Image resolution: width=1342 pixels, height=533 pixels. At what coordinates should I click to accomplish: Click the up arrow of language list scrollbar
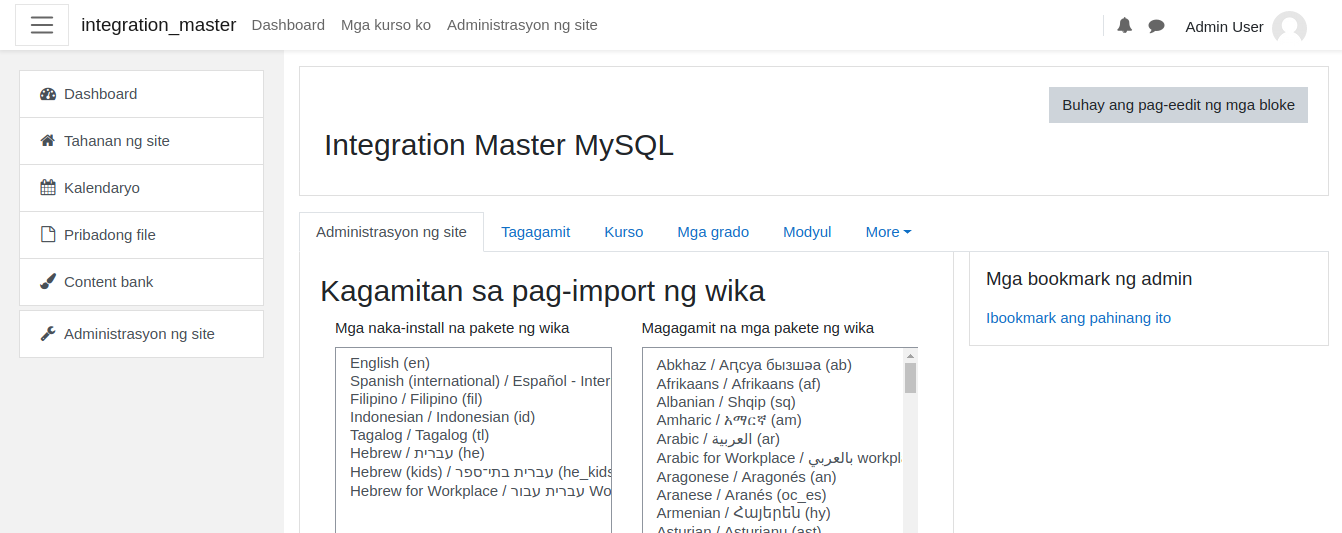[910, 355]
